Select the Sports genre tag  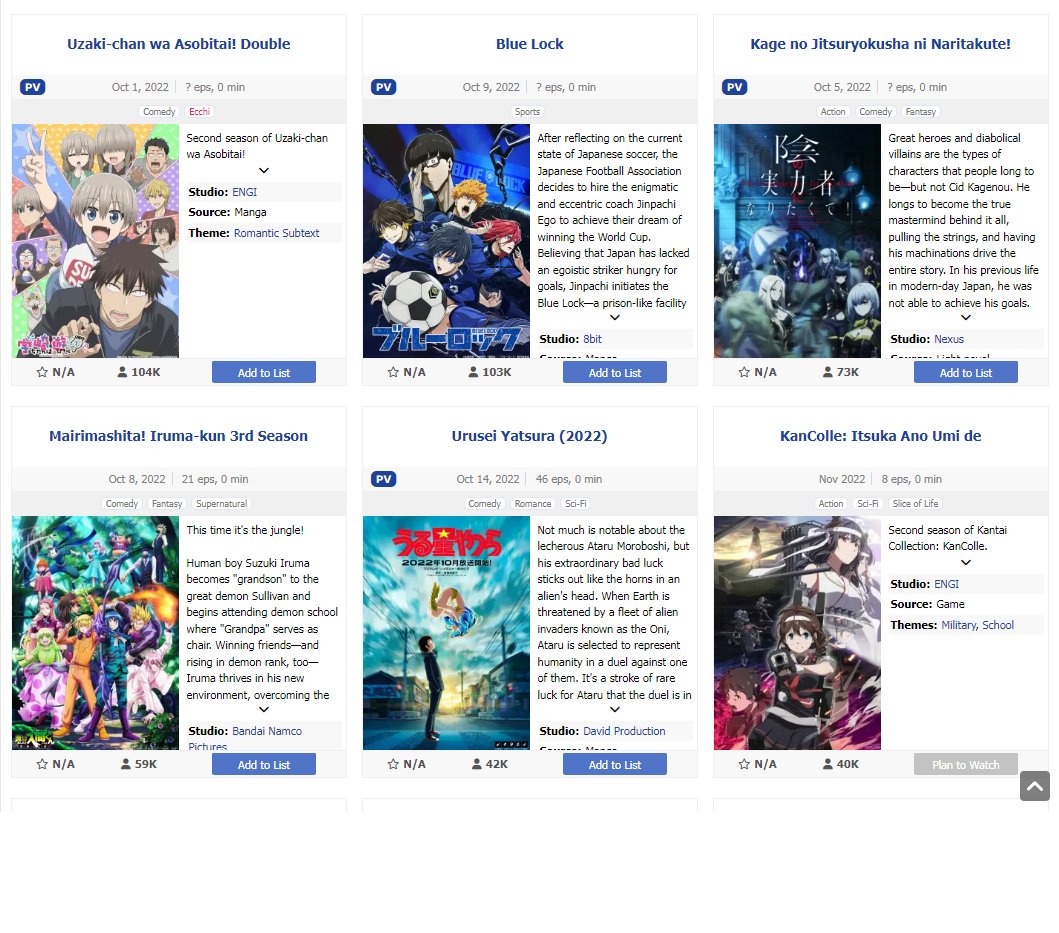coord(527,112)
